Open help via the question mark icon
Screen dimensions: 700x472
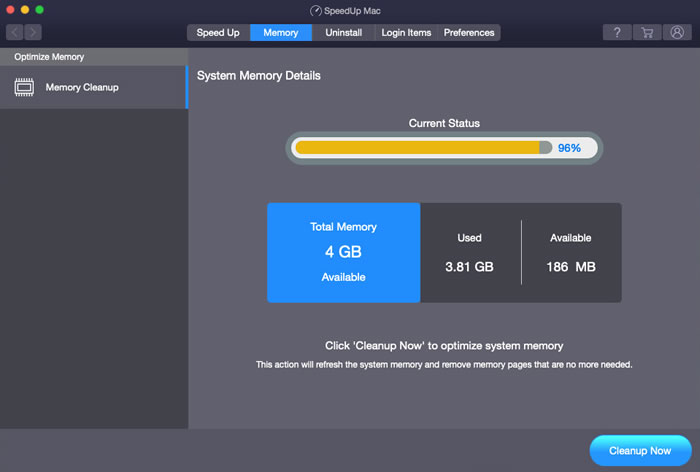point(616,33)
